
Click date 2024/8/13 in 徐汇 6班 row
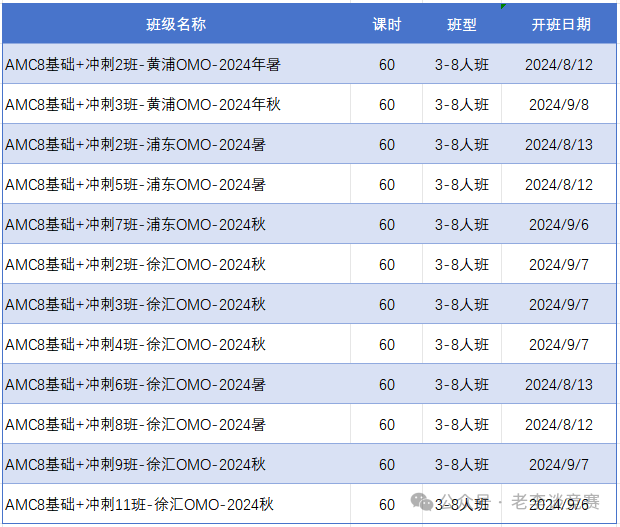(x=559, y=384)
